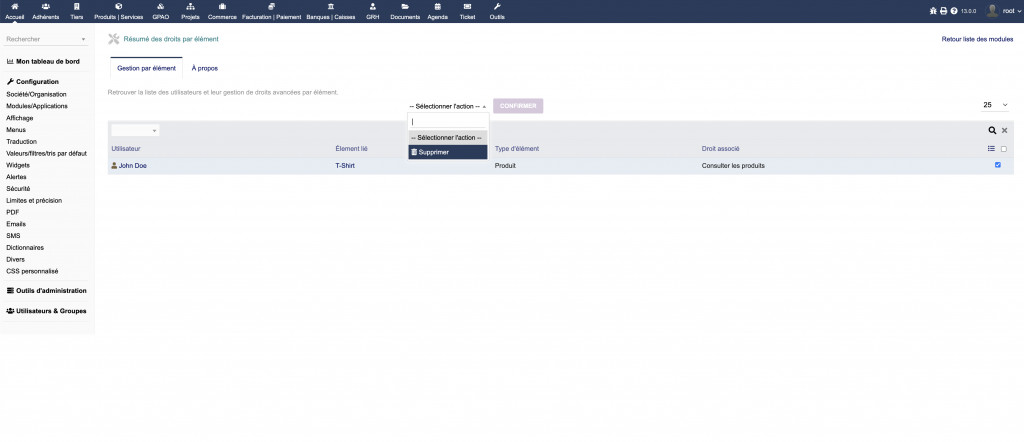
Task: Switch to the À propos tab
Action: coord(204,68)
